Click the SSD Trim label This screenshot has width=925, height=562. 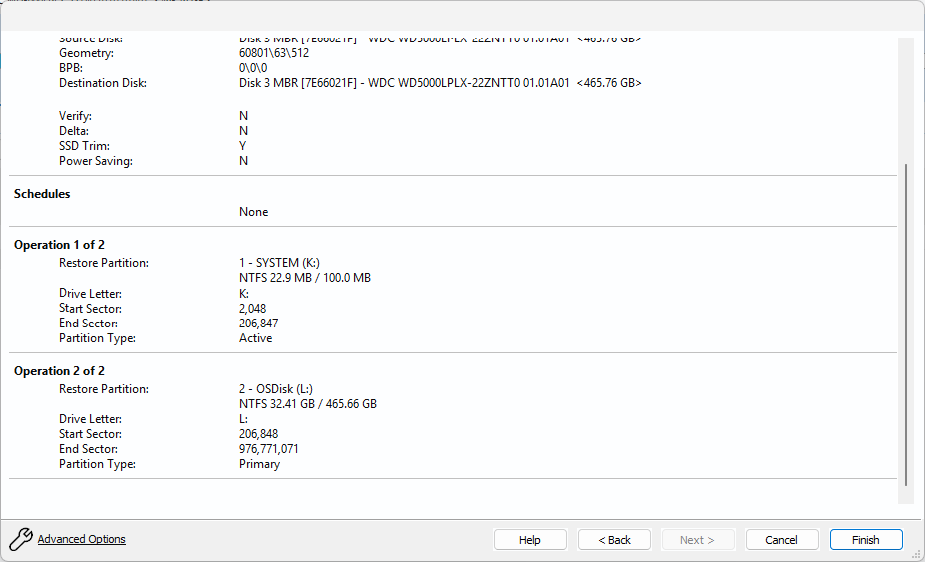click(84, 146)
